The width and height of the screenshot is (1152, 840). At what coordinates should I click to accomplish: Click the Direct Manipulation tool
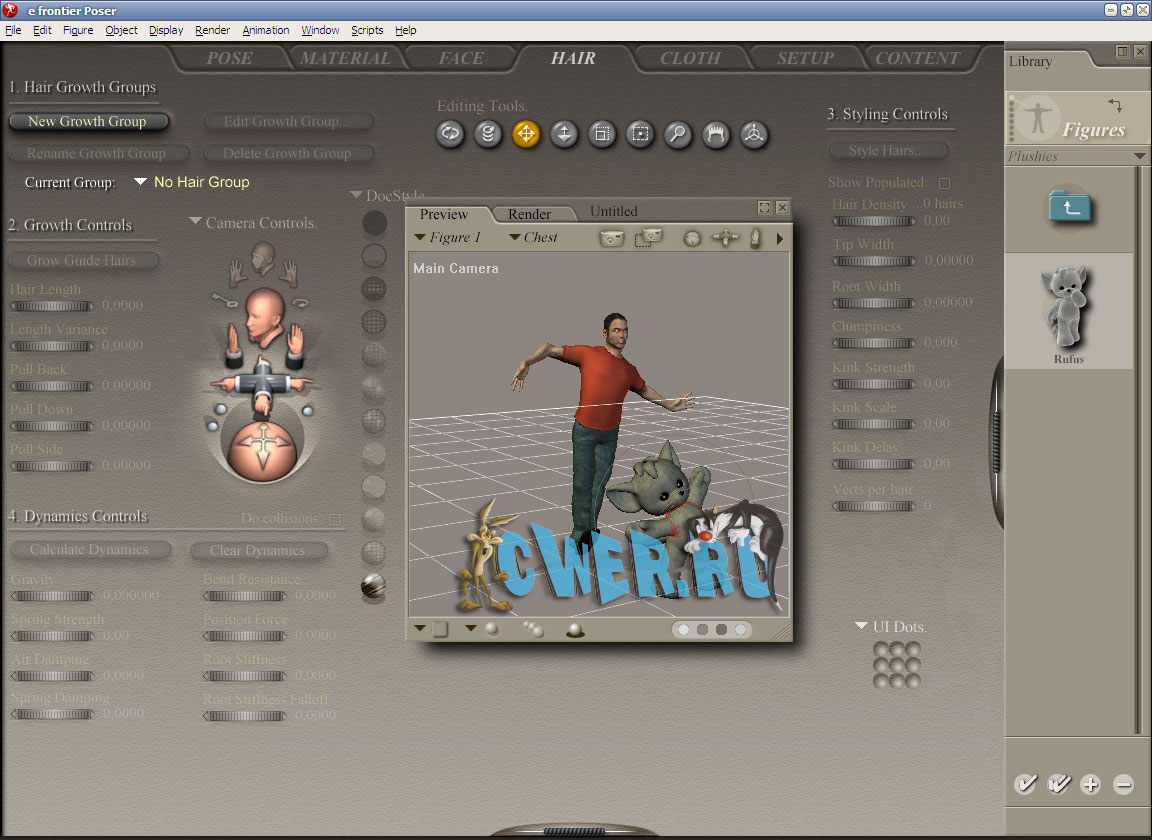(x=754, y=134)
